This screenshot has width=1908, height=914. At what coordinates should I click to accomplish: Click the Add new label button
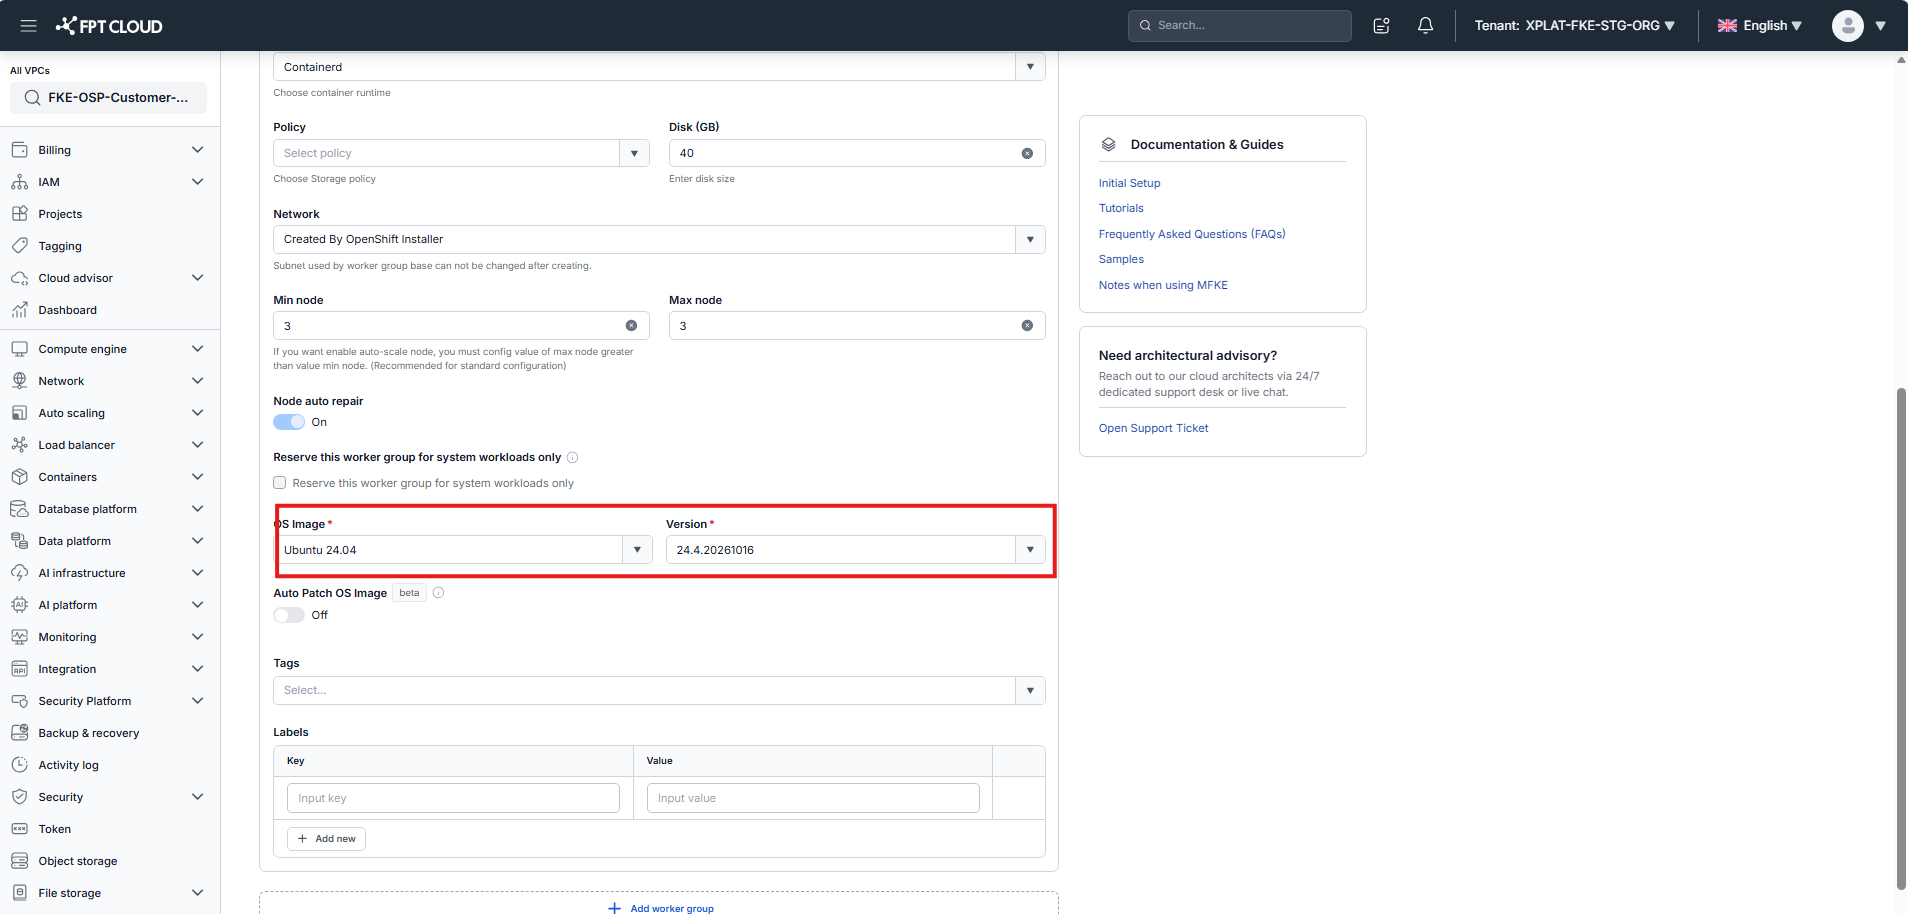click(326, 839)
